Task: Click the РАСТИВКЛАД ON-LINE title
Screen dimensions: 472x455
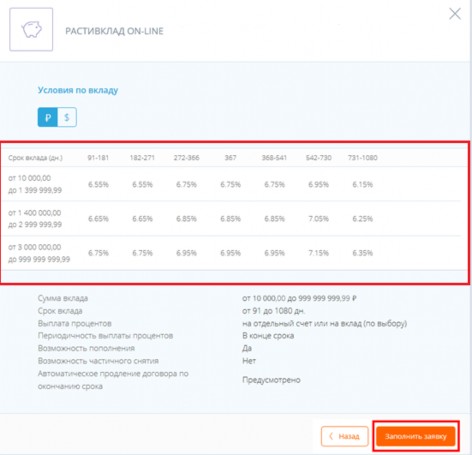Action: pos(114,31)
